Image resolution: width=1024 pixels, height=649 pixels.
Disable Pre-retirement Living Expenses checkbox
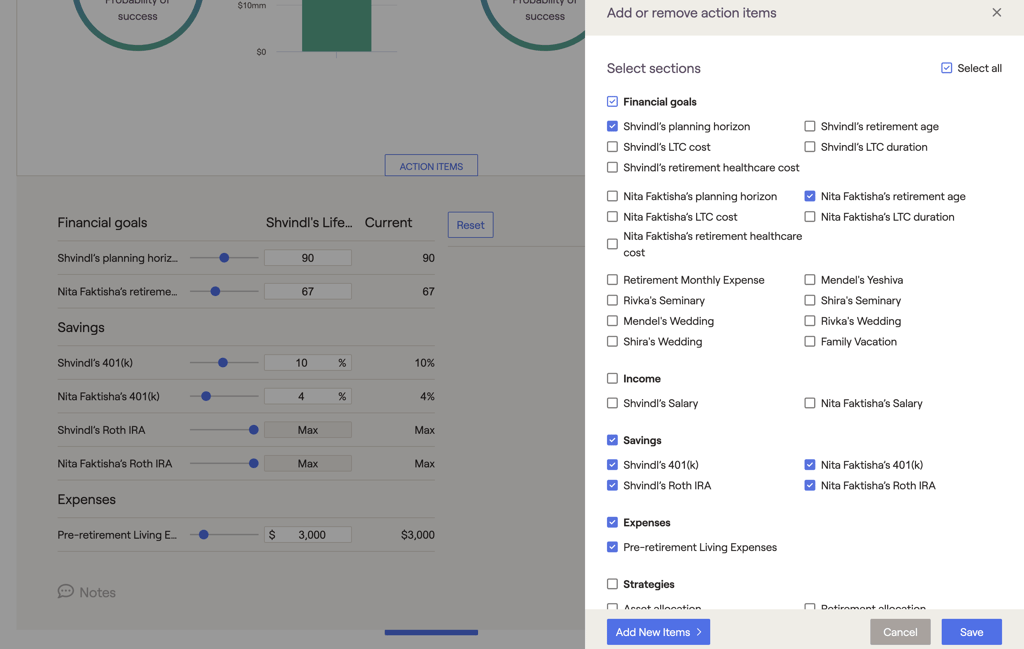[x=612, y=548]
